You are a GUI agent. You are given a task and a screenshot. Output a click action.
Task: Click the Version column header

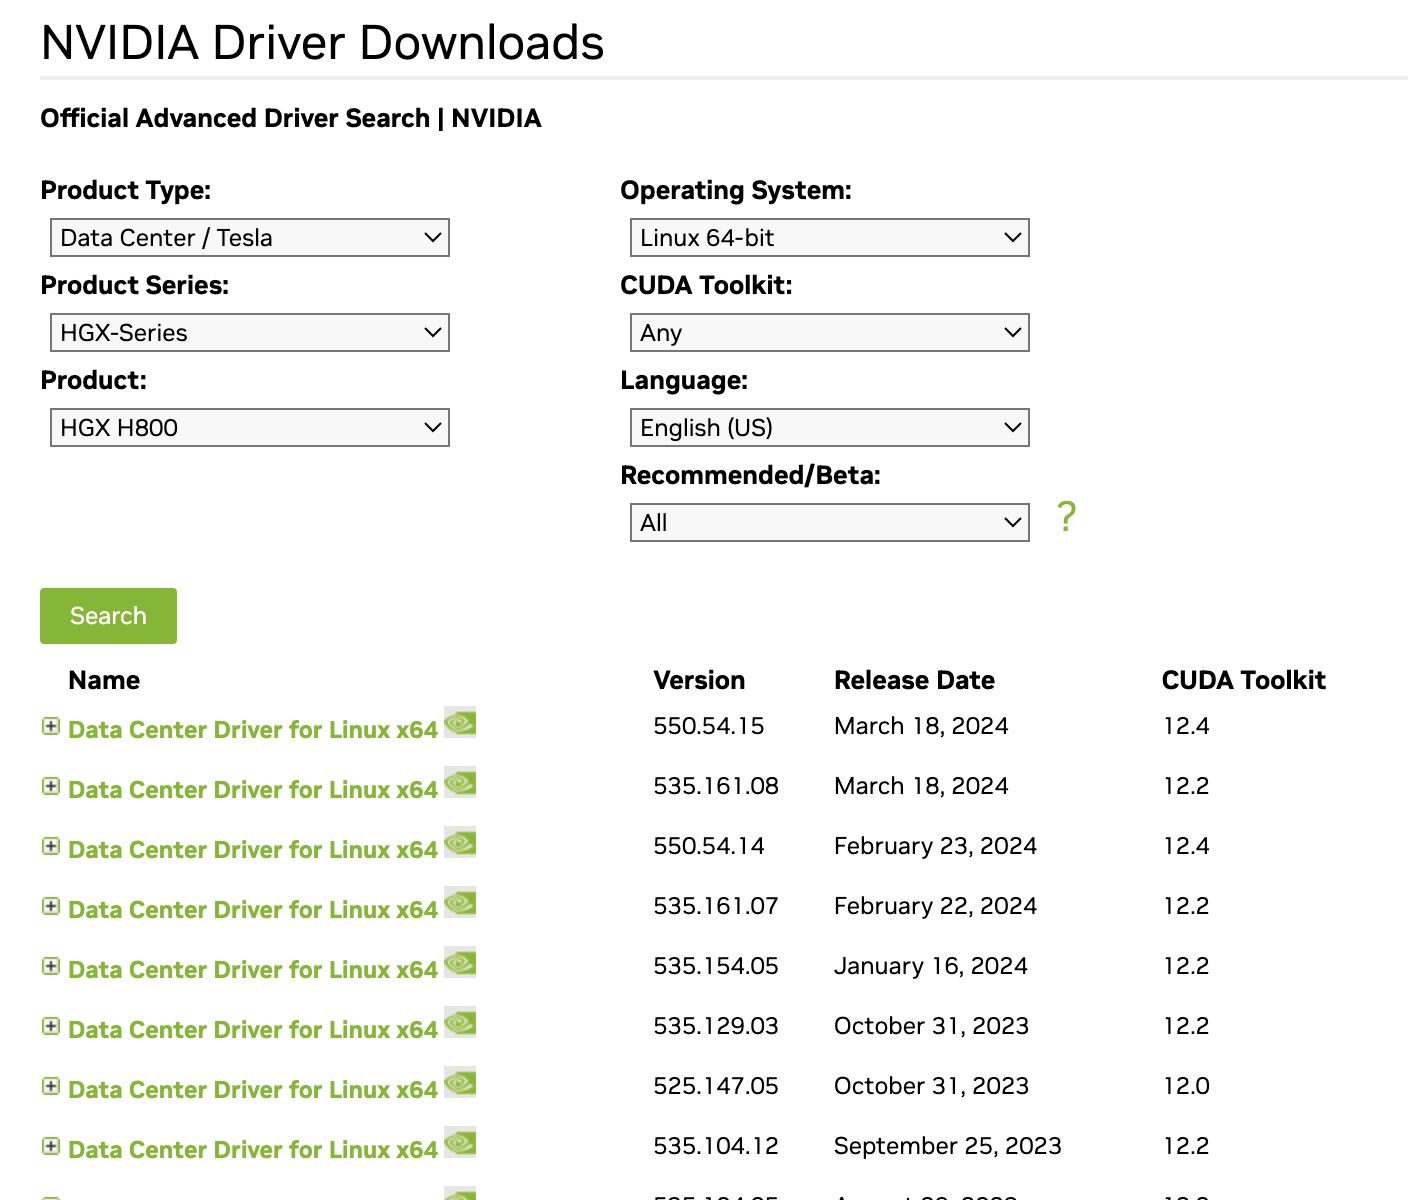coord(699,680)
